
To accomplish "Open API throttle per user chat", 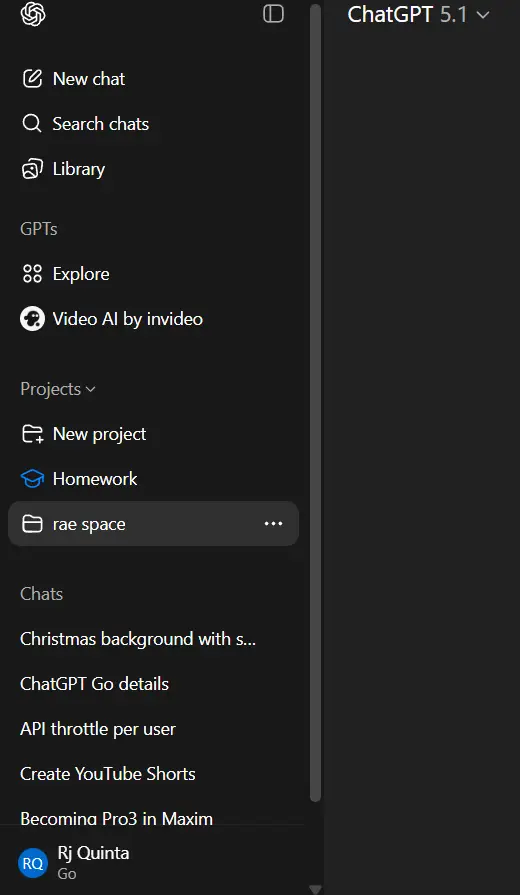I will click(x=153, y=729).
